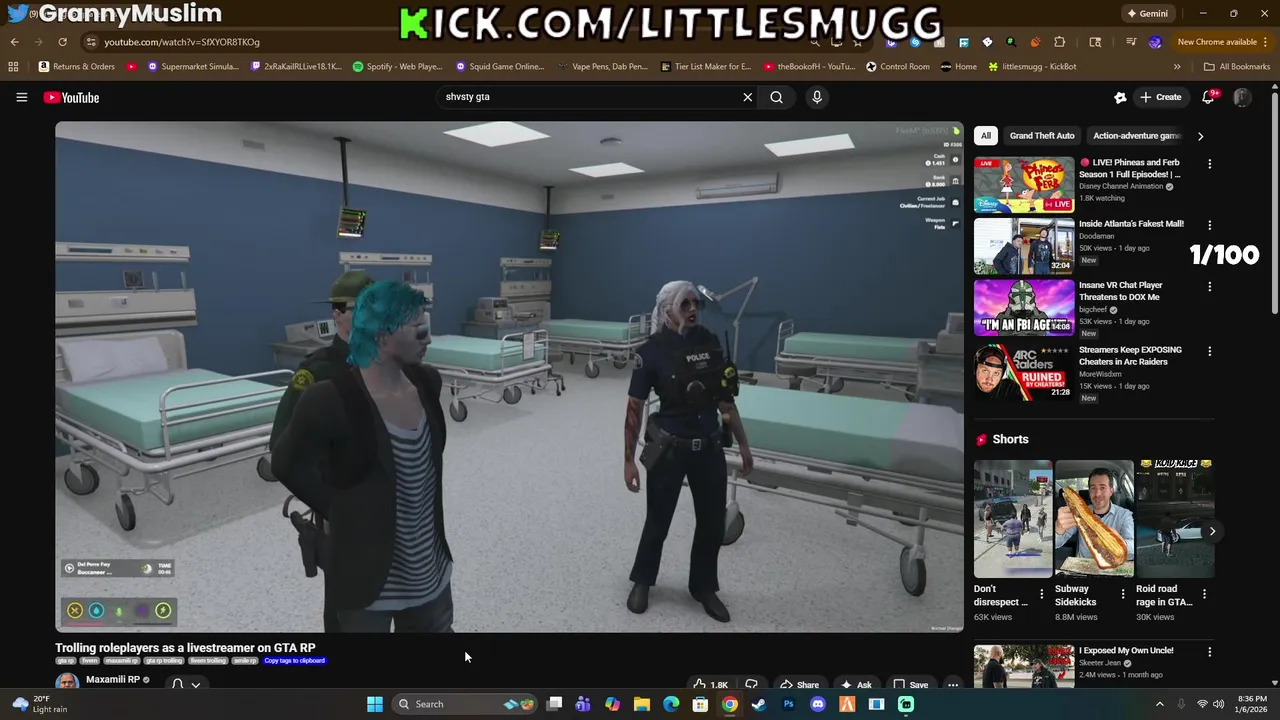The height and width of the screenshot is (720, 1280).
Task: Open Steam from the taskbar
Action: (x=759, y=704)
